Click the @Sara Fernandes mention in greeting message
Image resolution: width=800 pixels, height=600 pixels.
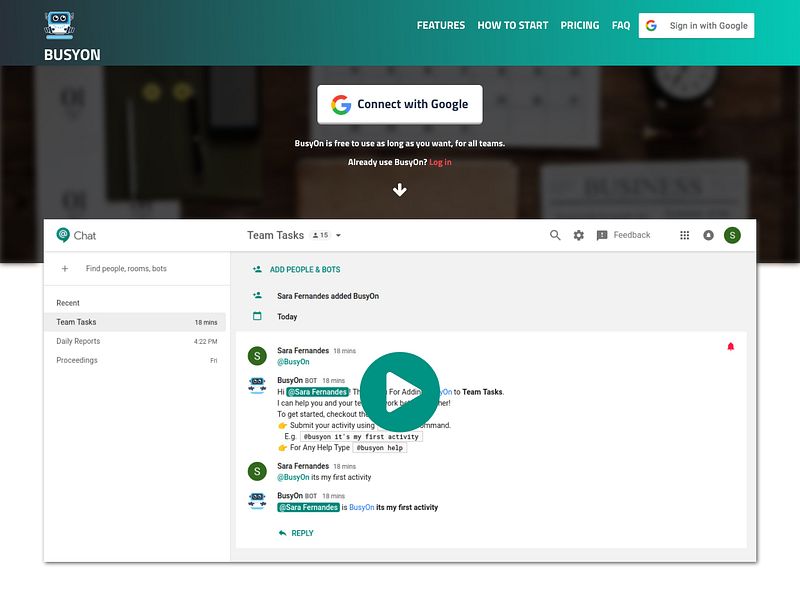317,392
